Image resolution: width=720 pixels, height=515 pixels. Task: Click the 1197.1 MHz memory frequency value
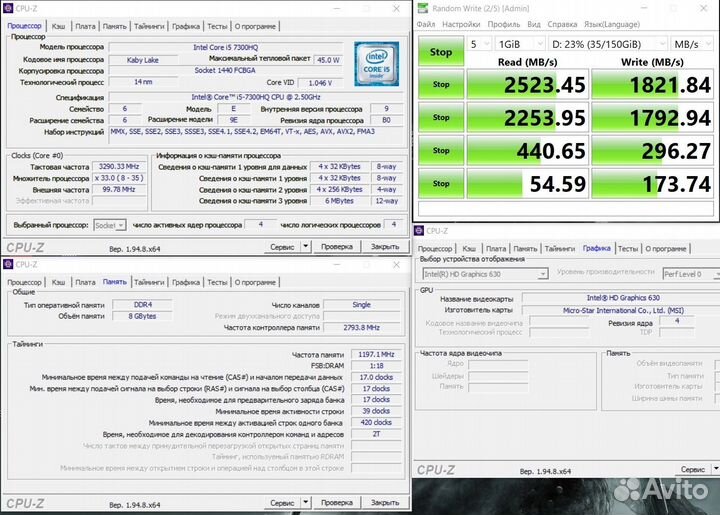[x=376, y=354]
